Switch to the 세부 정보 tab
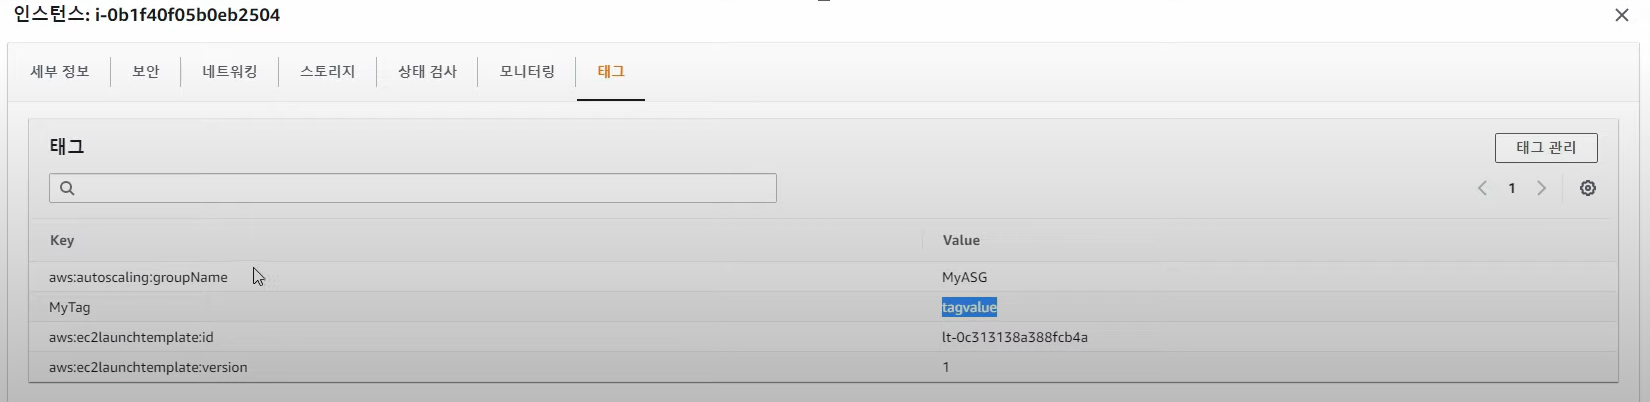The height and width of the screenshot is (402, 1650). (60, 72)
